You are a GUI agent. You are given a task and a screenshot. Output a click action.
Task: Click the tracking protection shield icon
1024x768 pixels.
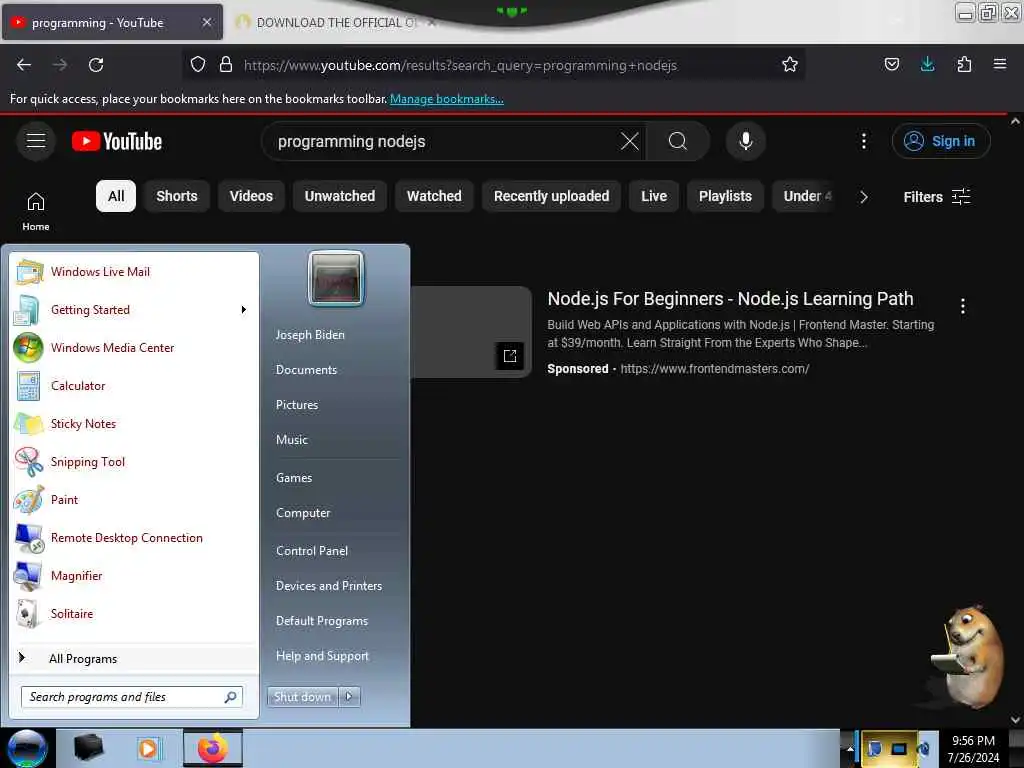coord(198,64)
